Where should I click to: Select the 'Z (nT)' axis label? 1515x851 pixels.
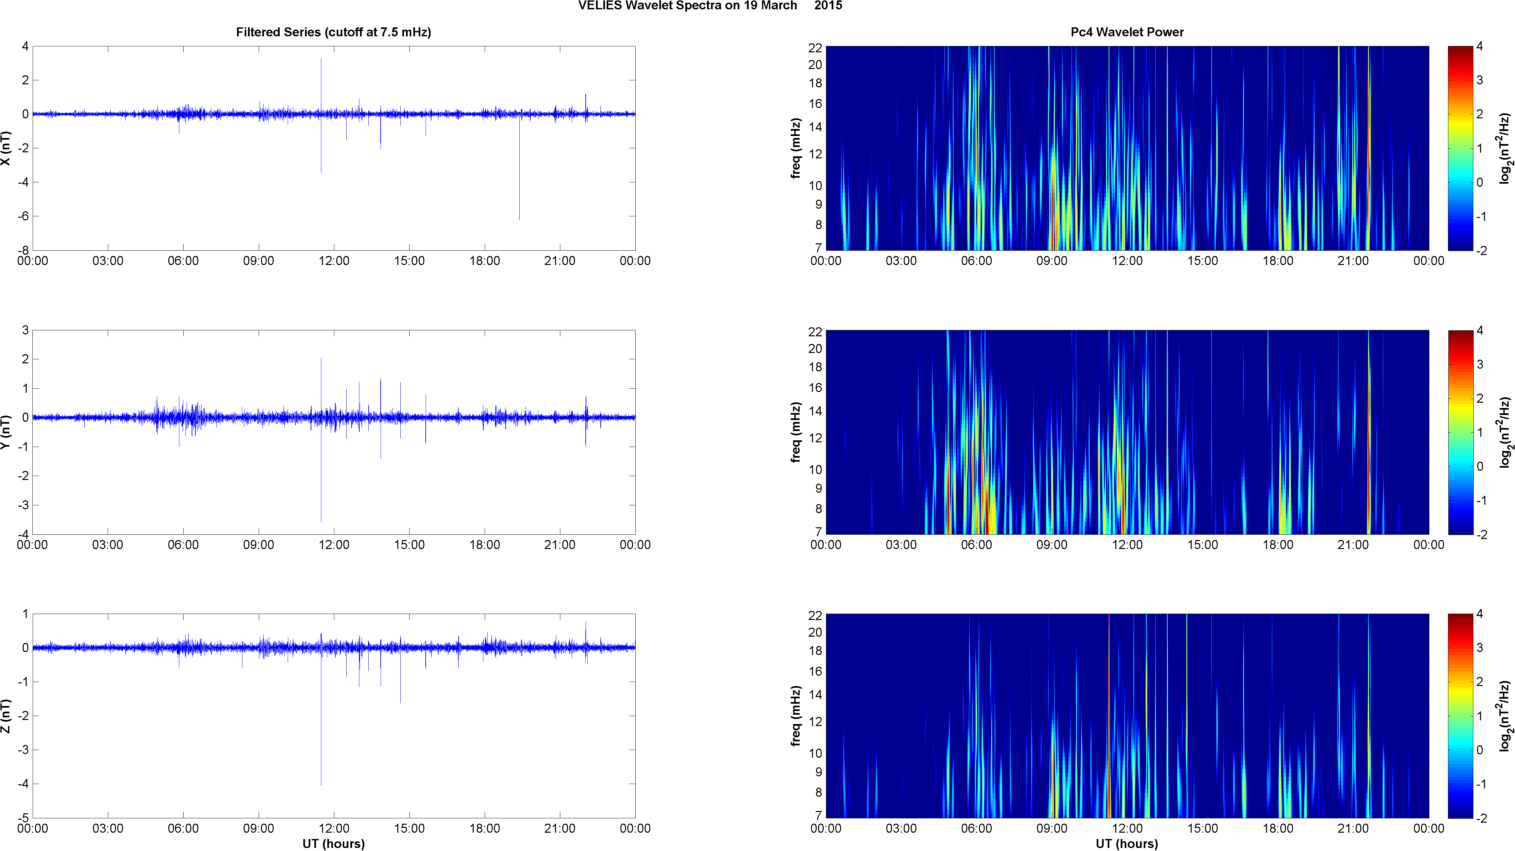[x=6, y=716]
